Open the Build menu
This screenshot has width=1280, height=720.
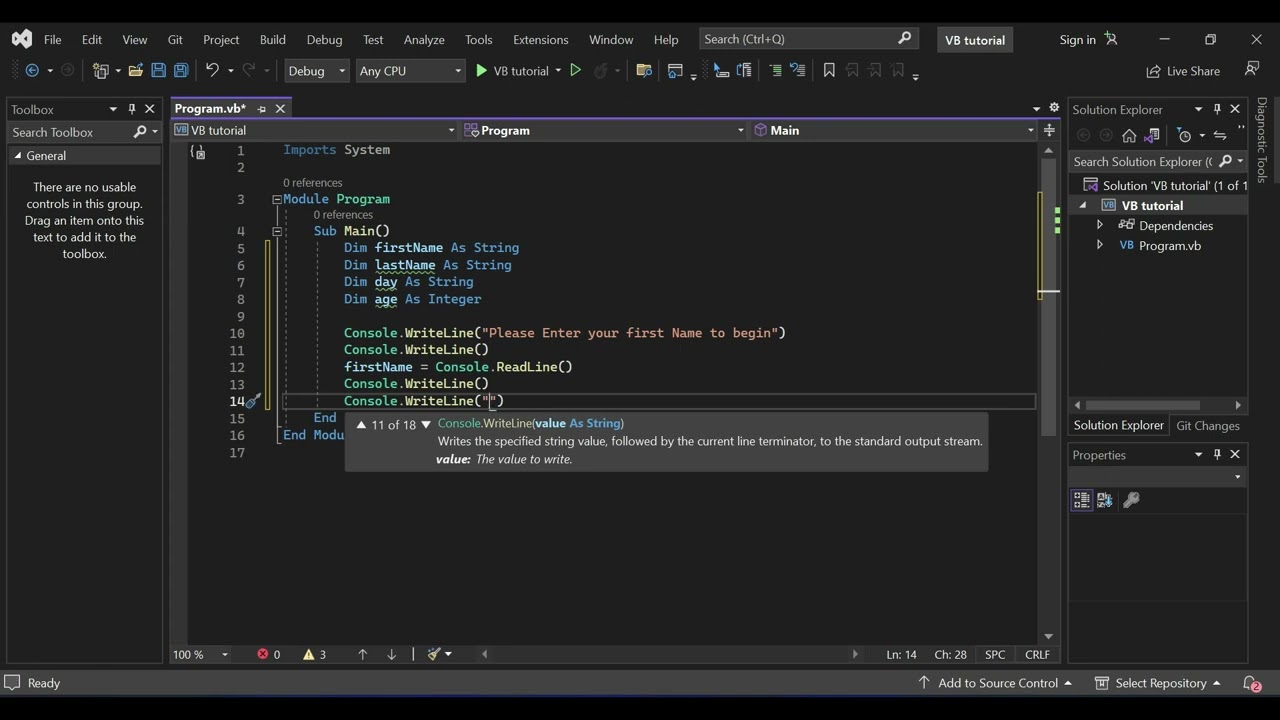click(273, 39)
